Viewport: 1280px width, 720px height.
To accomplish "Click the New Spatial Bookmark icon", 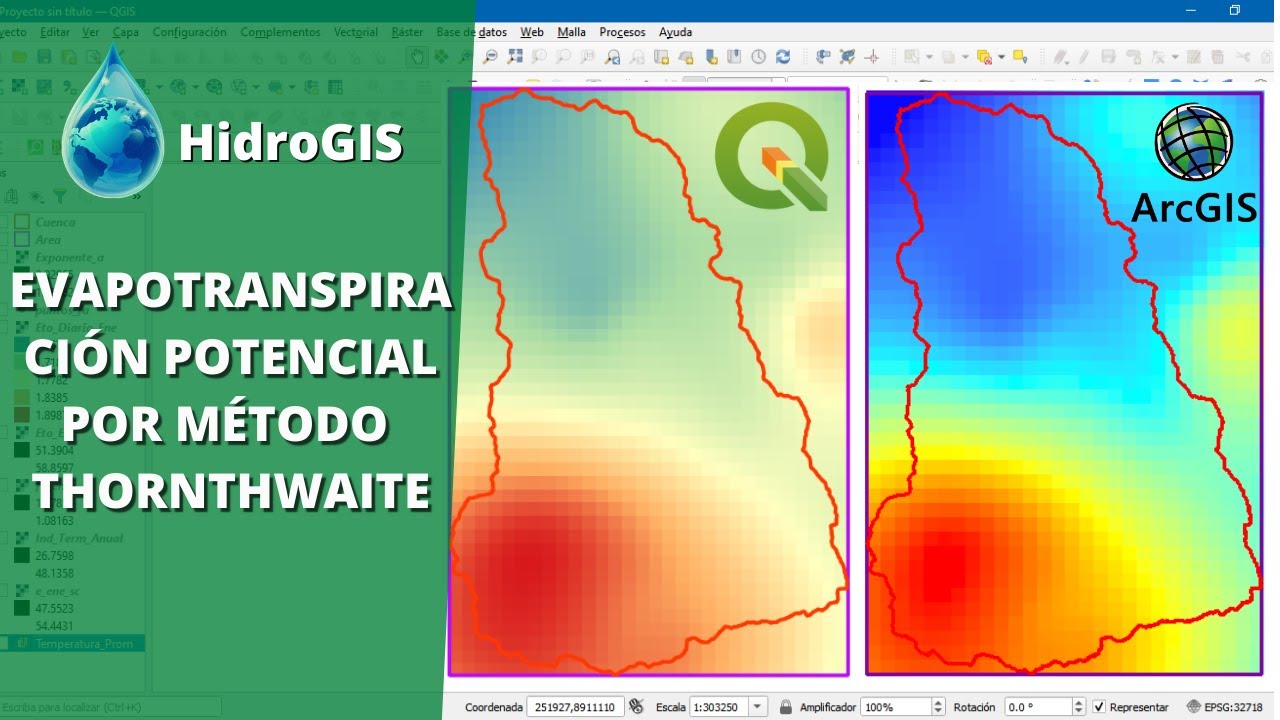I will [x=711, y=57].
